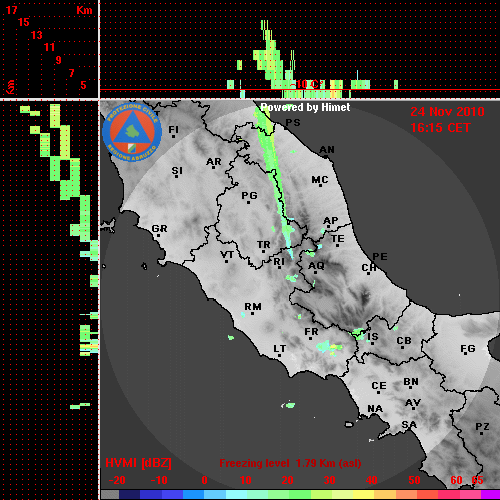This screenshot has height=500, width=500.
Task: Click the "17" km altitude label
Action: tap(11, 10)
